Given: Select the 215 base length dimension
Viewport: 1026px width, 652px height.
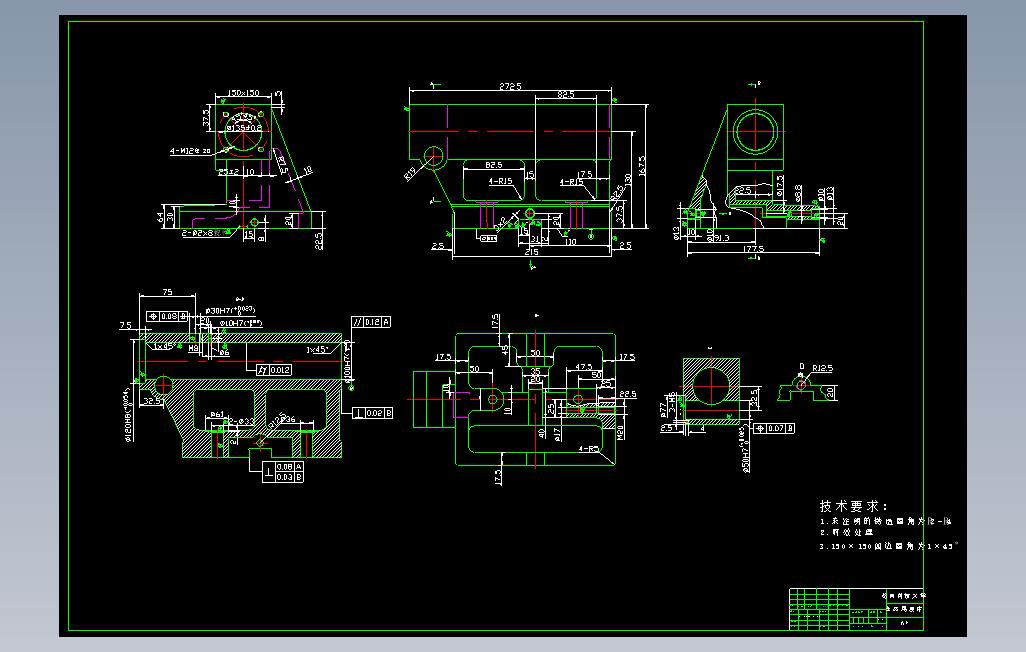Looking at the screenshot, I should 531,252.
